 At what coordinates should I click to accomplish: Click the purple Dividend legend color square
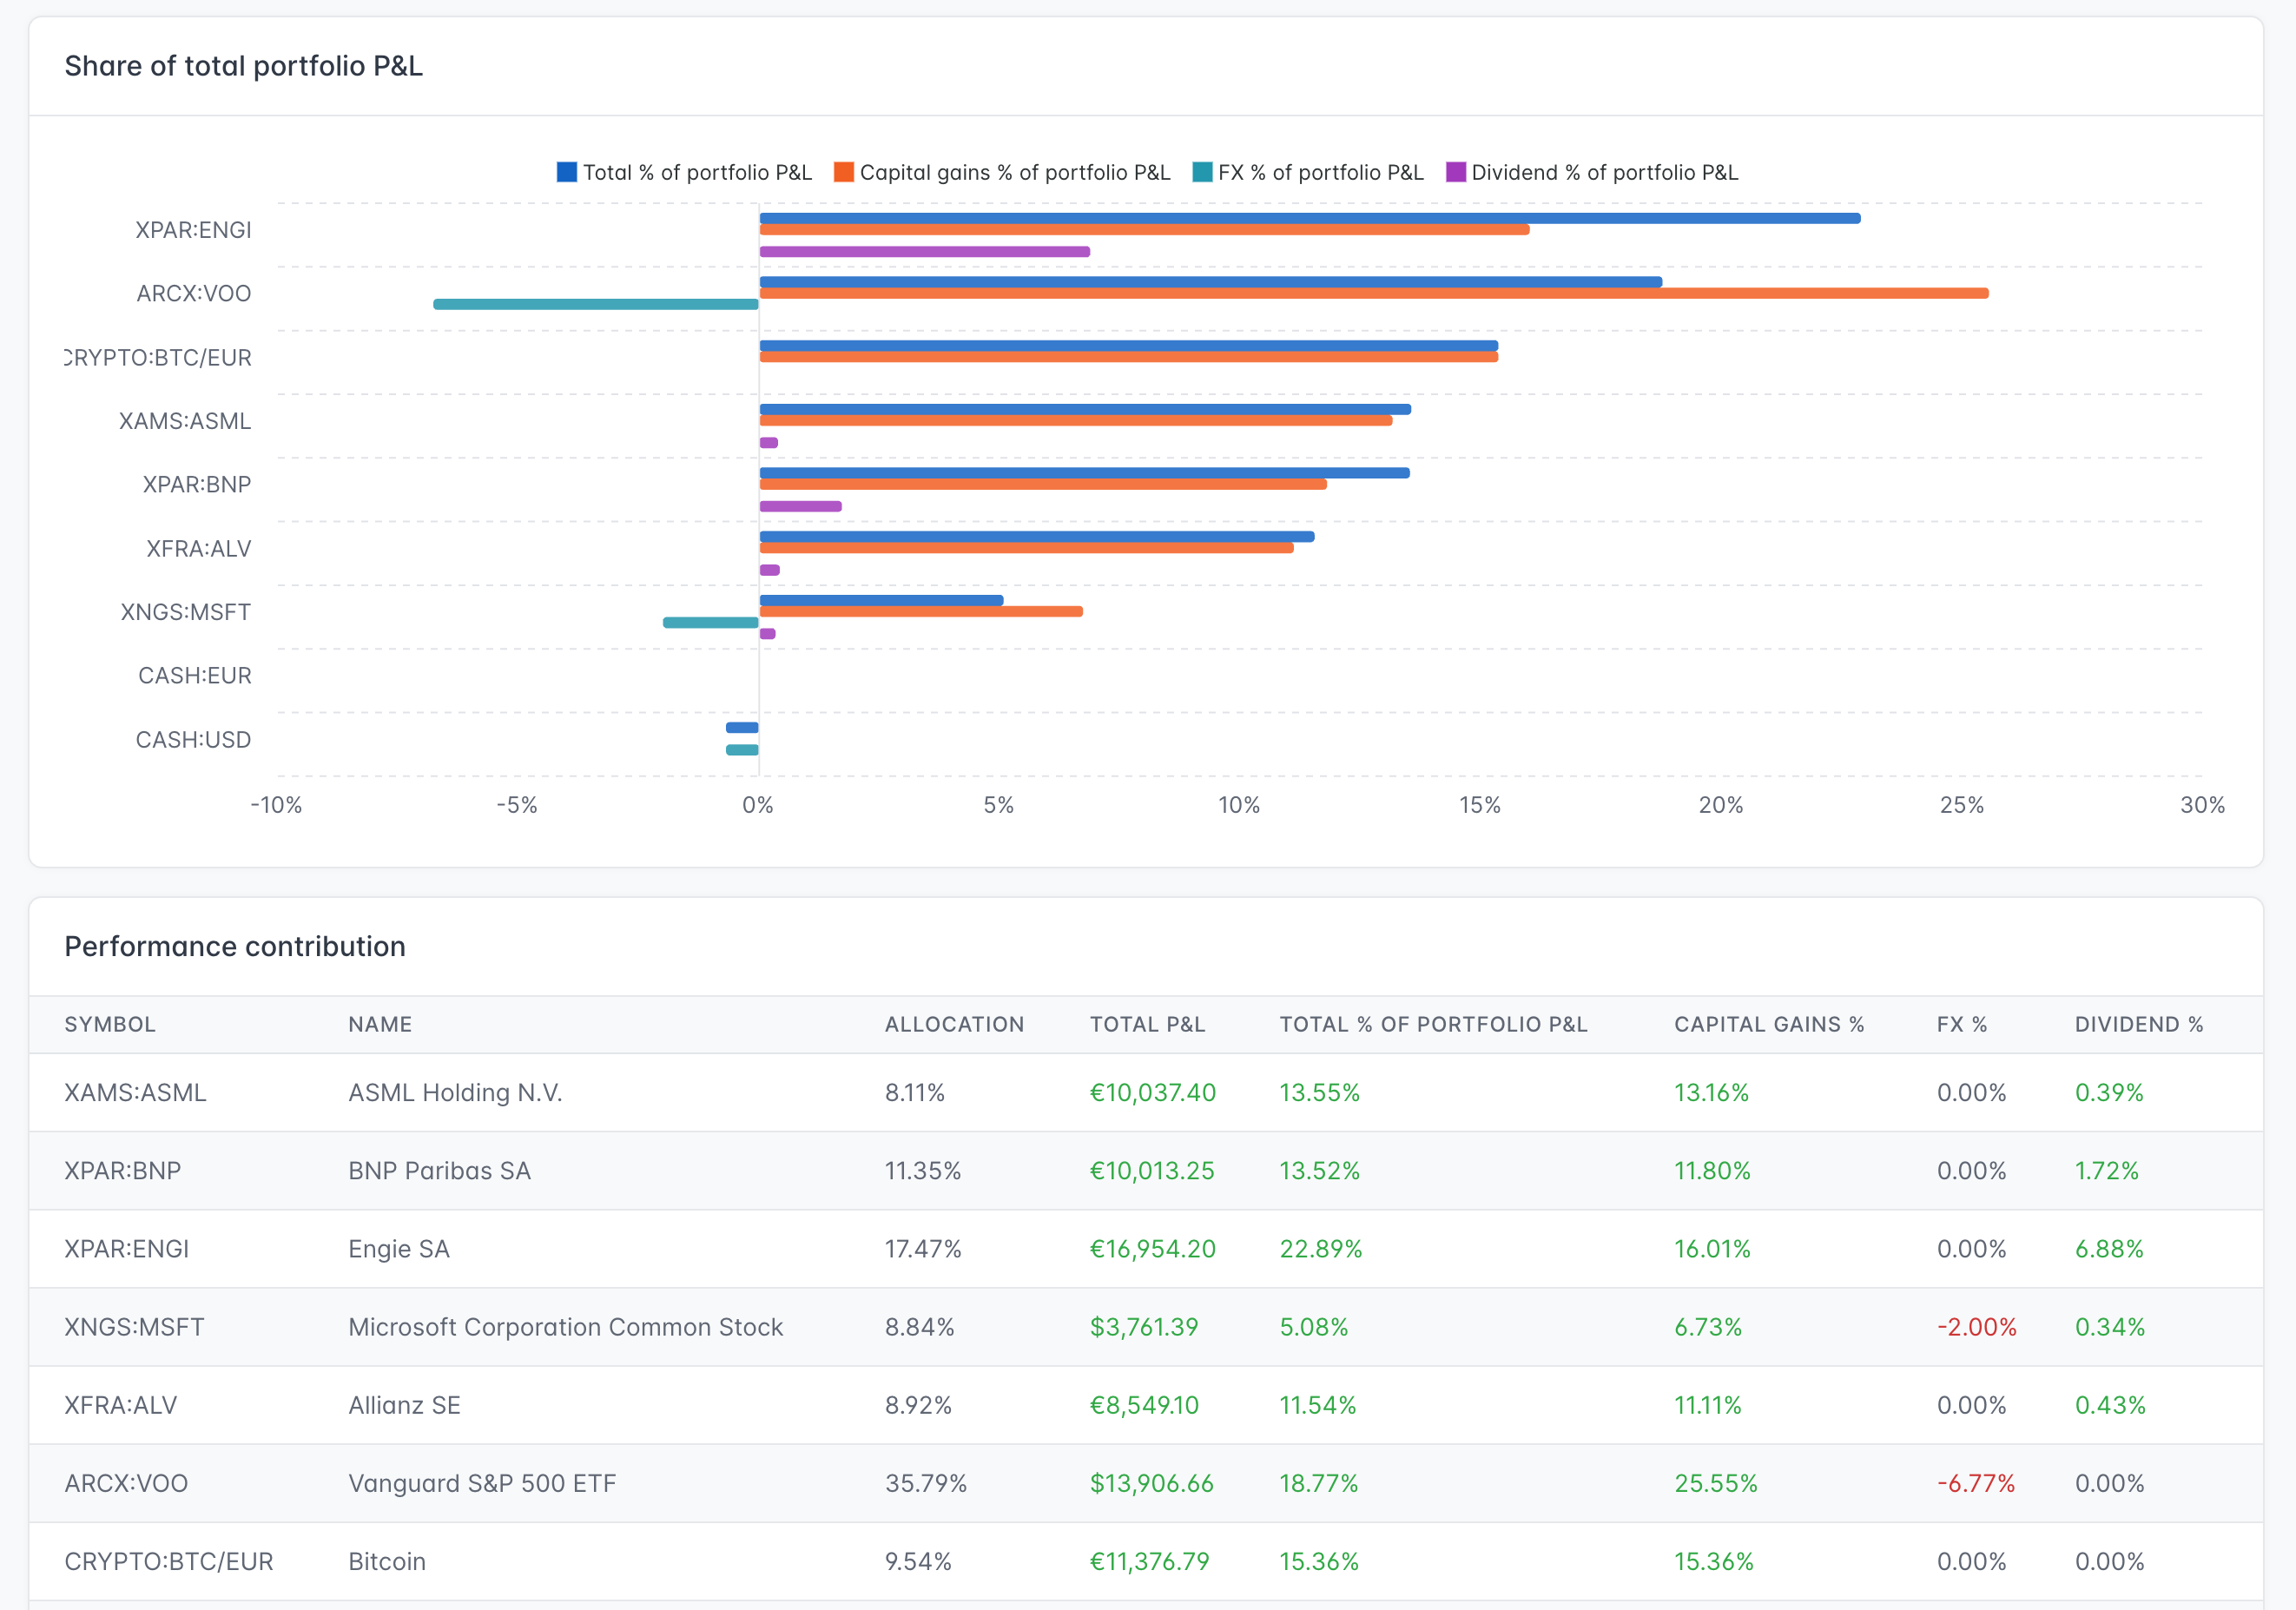click(x=1456, y=172)
